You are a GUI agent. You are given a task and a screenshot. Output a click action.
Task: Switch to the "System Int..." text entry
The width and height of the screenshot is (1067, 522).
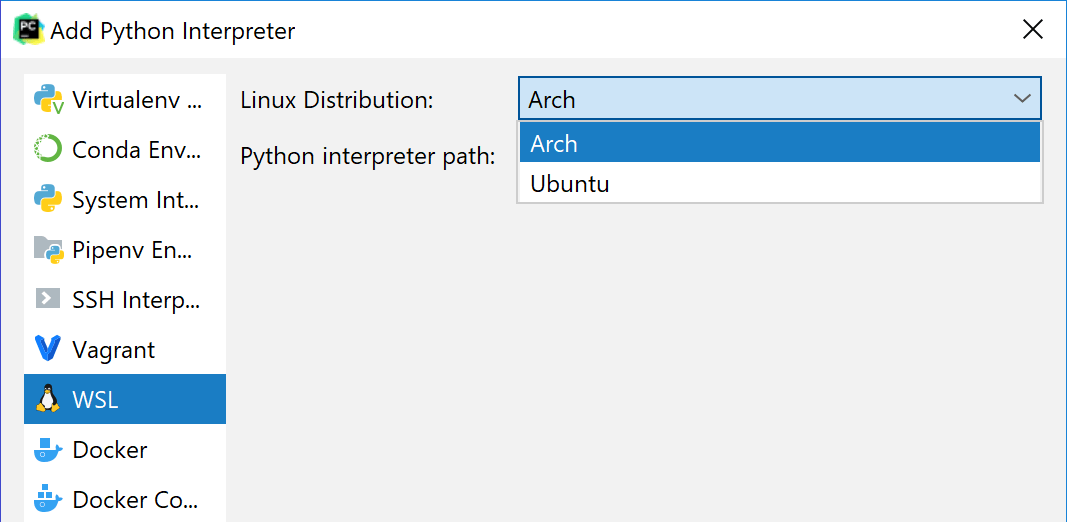point(136,200)
